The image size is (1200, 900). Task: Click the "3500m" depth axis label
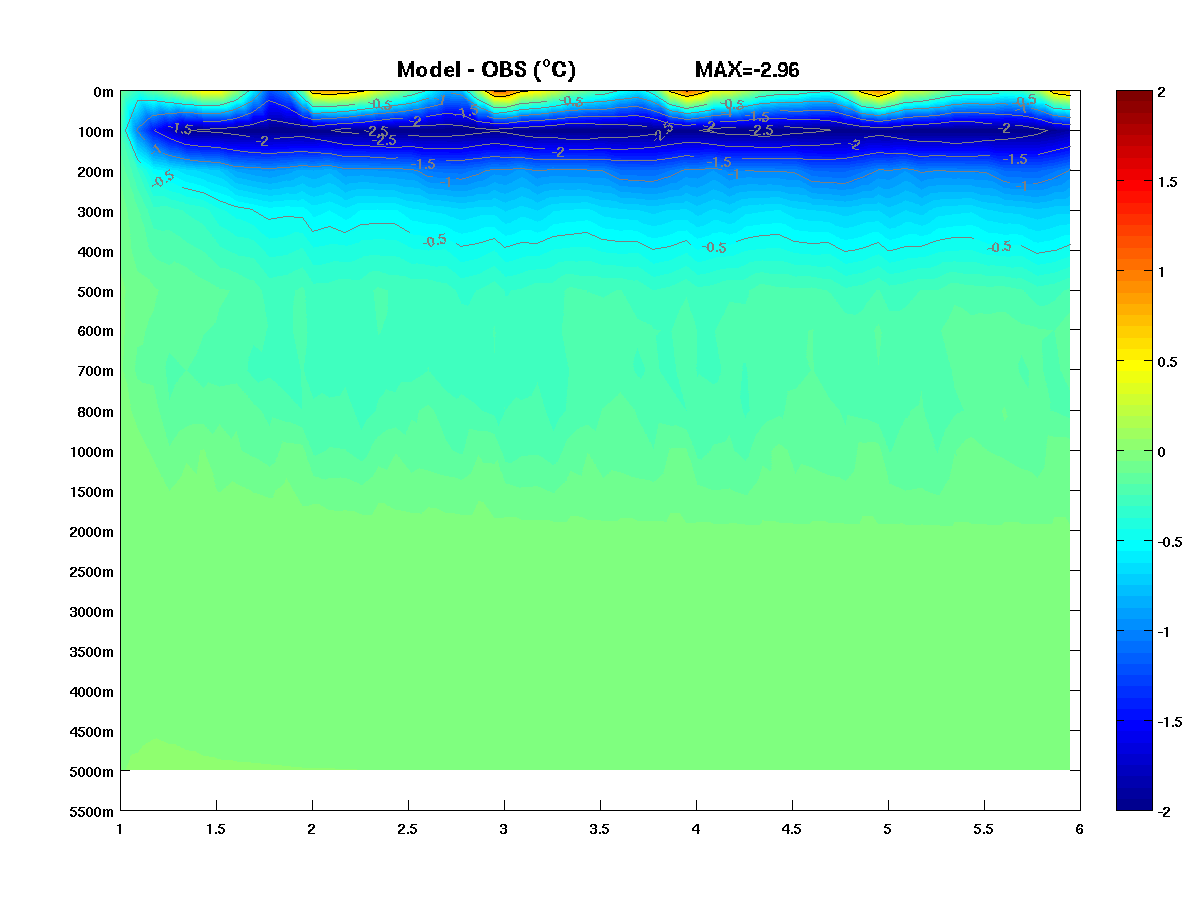[91, 652]
